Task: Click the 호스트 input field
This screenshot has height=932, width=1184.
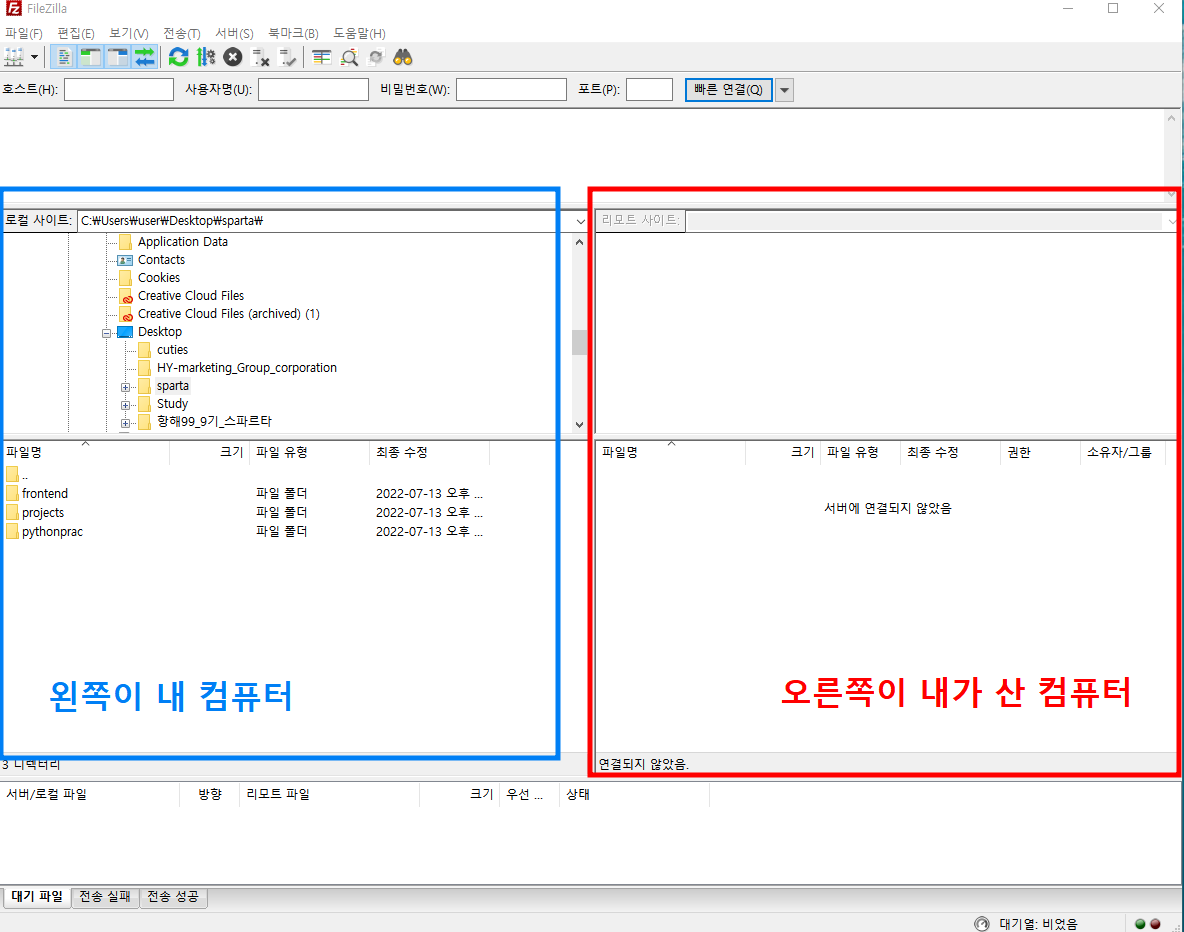Action: (x=119, y=90)
